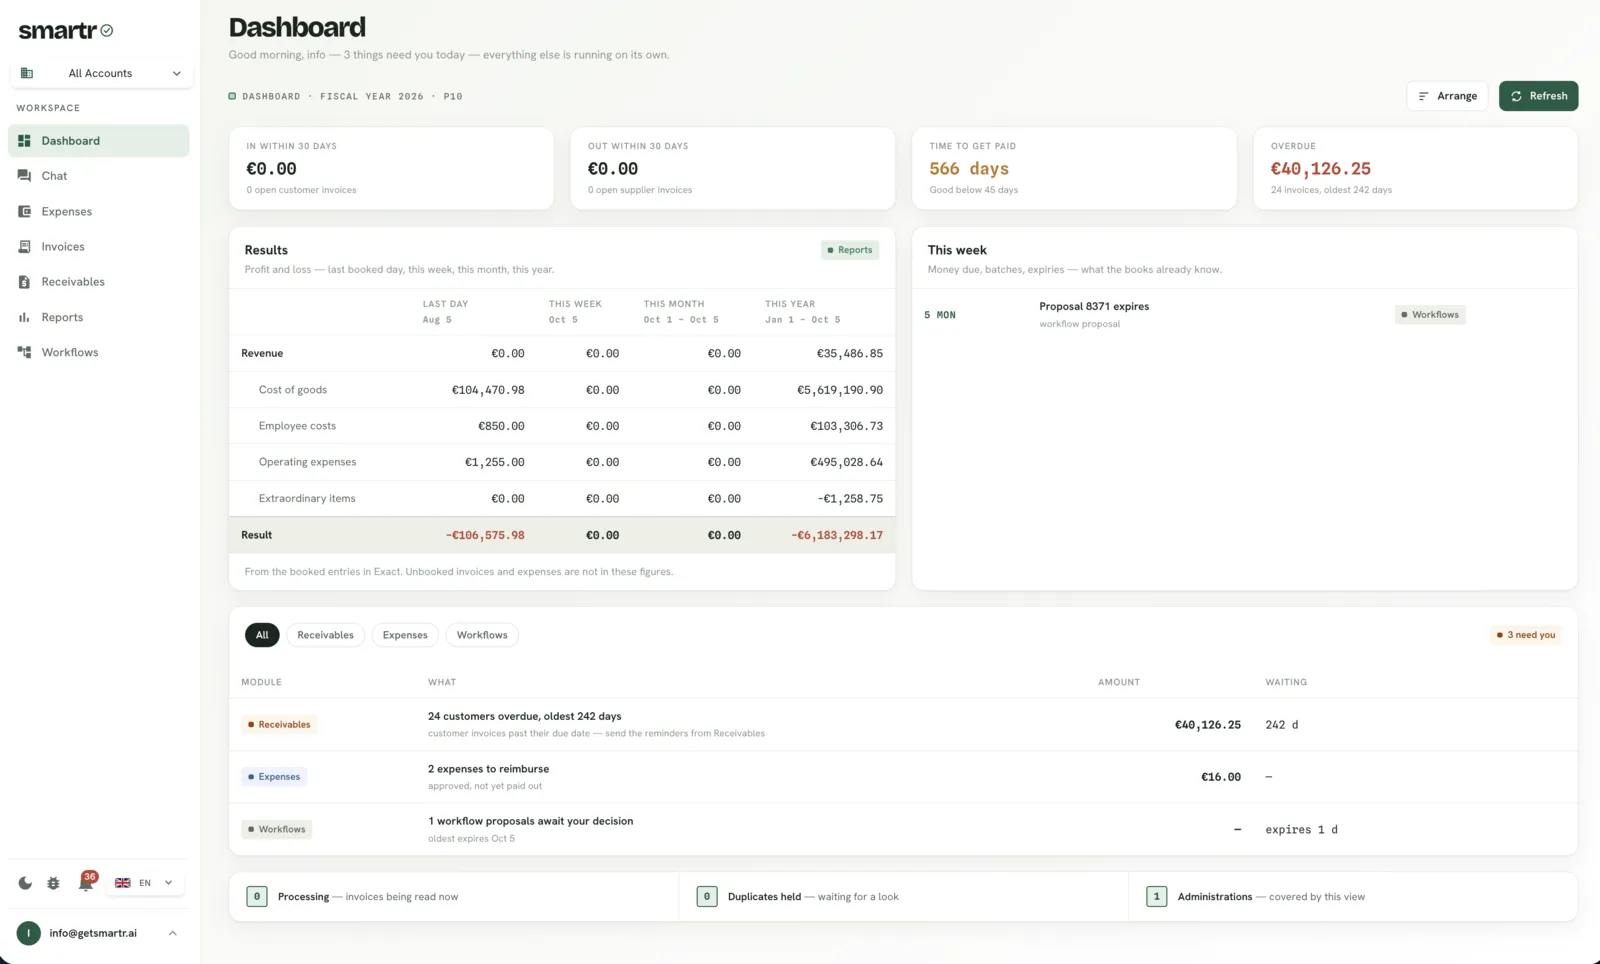Open Reports bar-chart sidebar icon
Image resolution: width=1600 pixels, height=964 pixels.
(24, 317)
